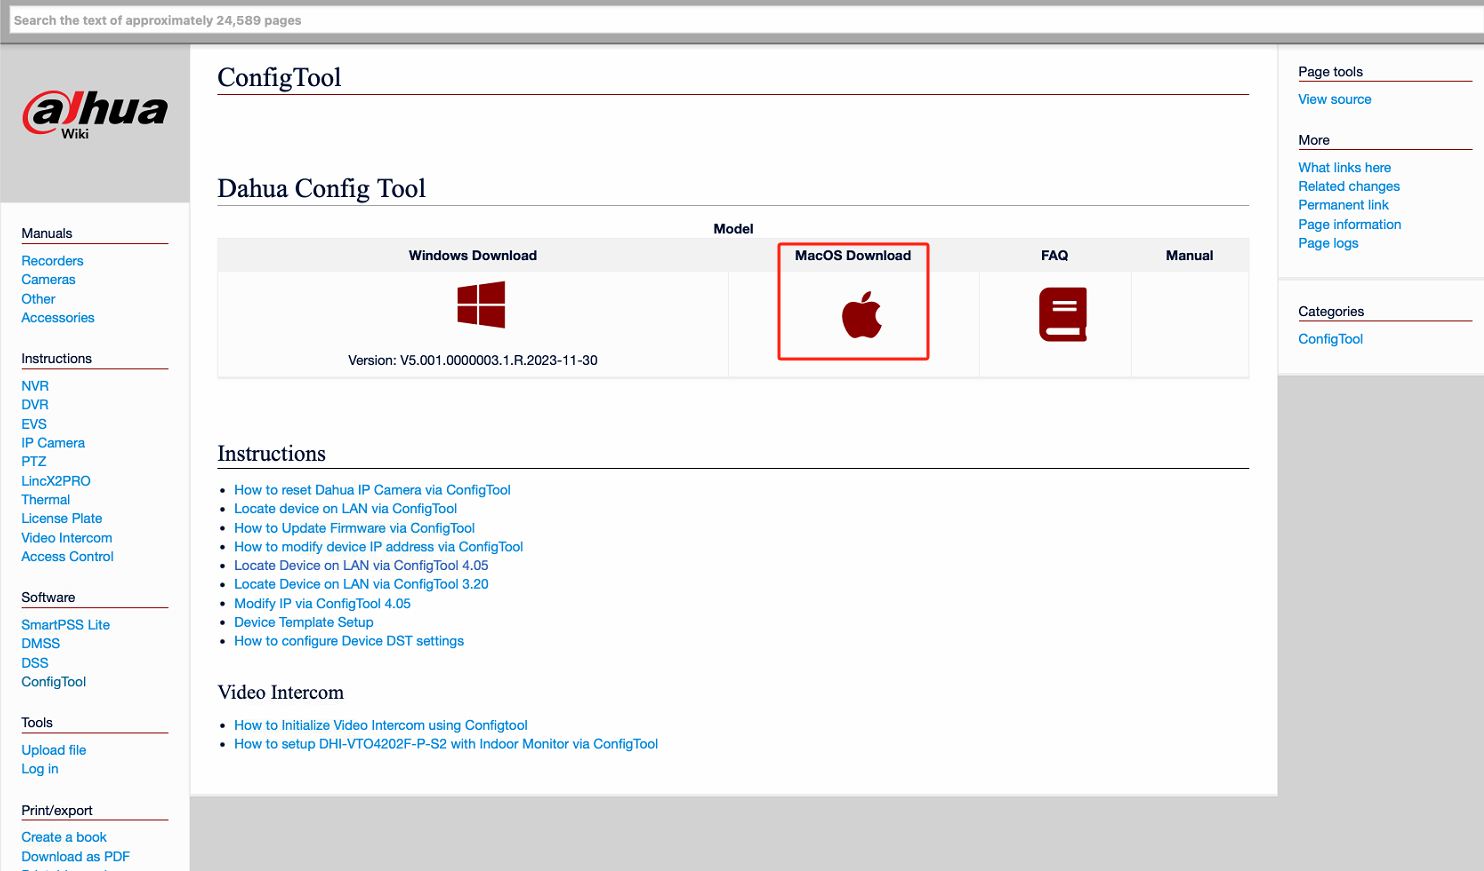The width and height of the screenshot is (1484, 871).
Task: Open How to reset Dahua IP Camera article
Action: coord(372,490)
